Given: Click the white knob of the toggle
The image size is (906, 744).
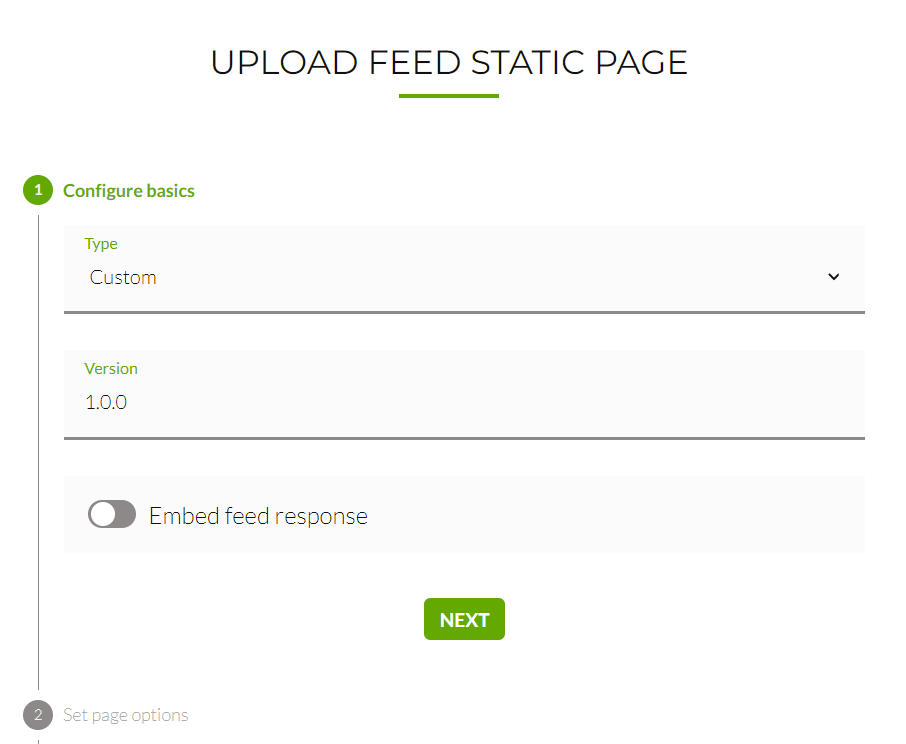Looking at the screenshot, I should (x=102, y=515).
